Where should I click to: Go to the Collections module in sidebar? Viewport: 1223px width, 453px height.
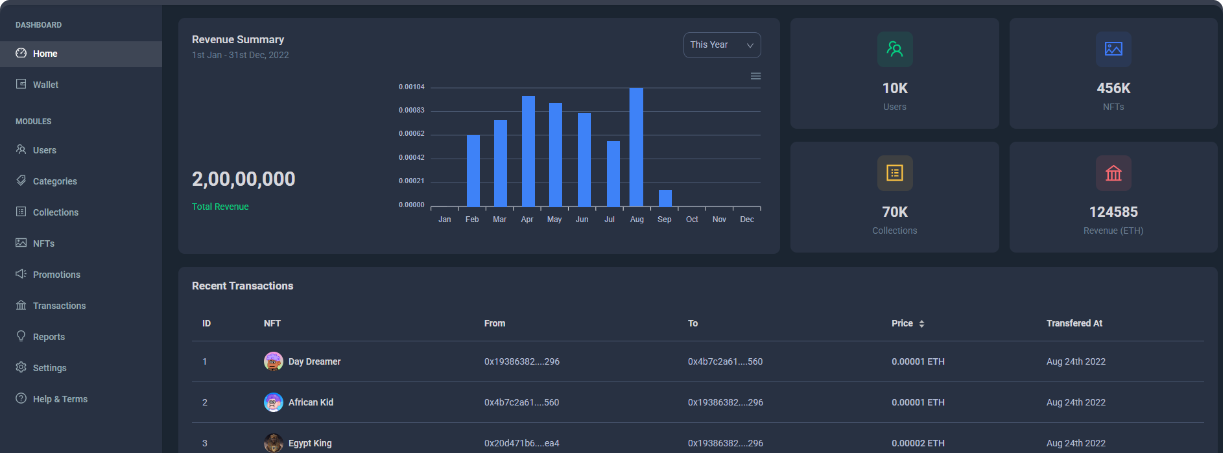81,212
